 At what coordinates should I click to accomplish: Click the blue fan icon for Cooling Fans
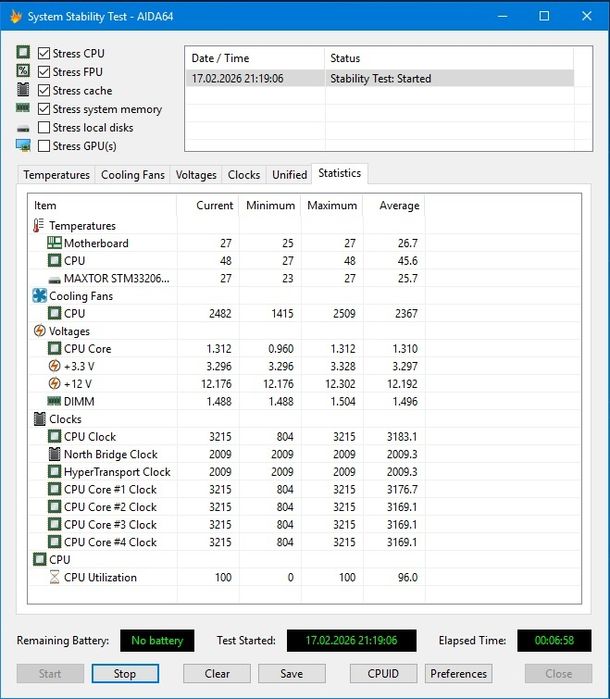(x=40, y=296)
